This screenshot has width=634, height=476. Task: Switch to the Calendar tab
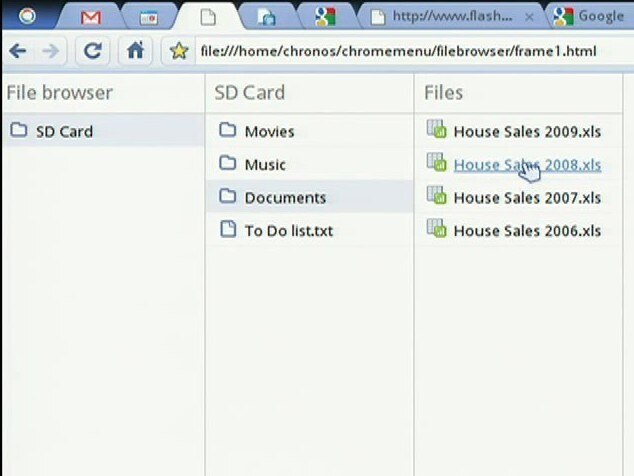tap(149, 18)
